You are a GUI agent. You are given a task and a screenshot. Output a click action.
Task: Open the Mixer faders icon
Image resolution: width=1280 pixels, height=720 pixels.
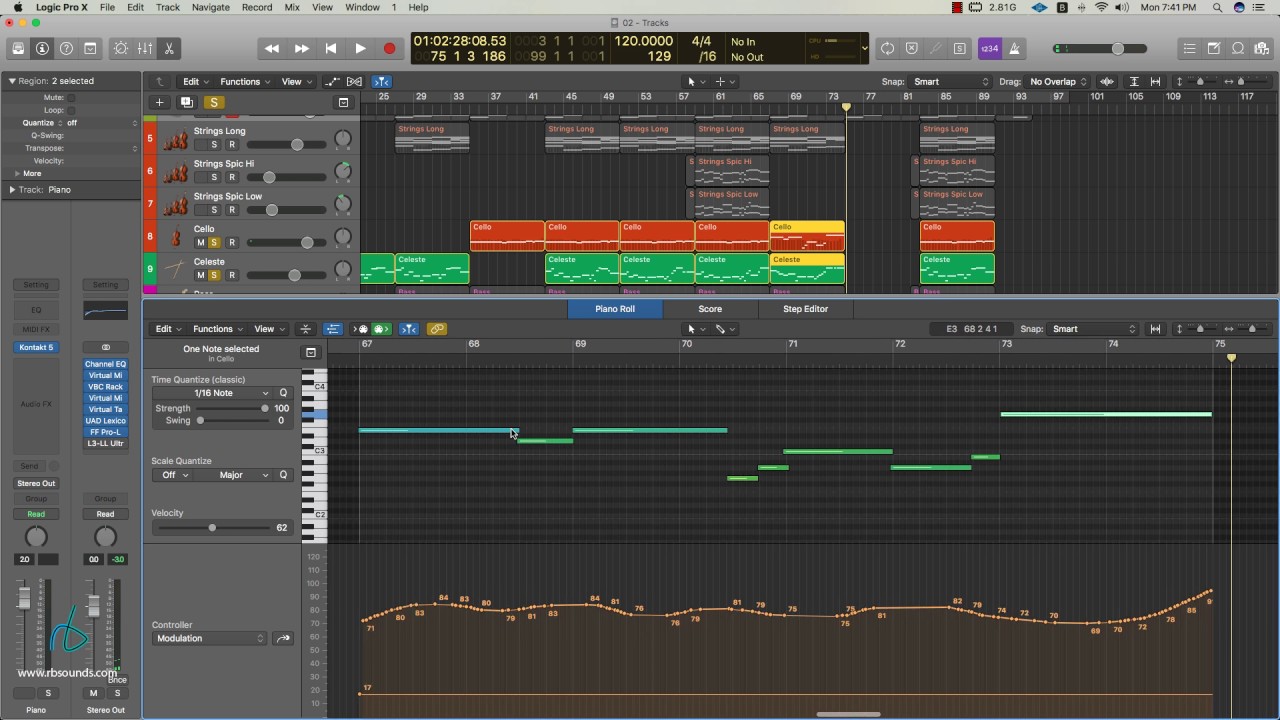click(x=145, y=48)
